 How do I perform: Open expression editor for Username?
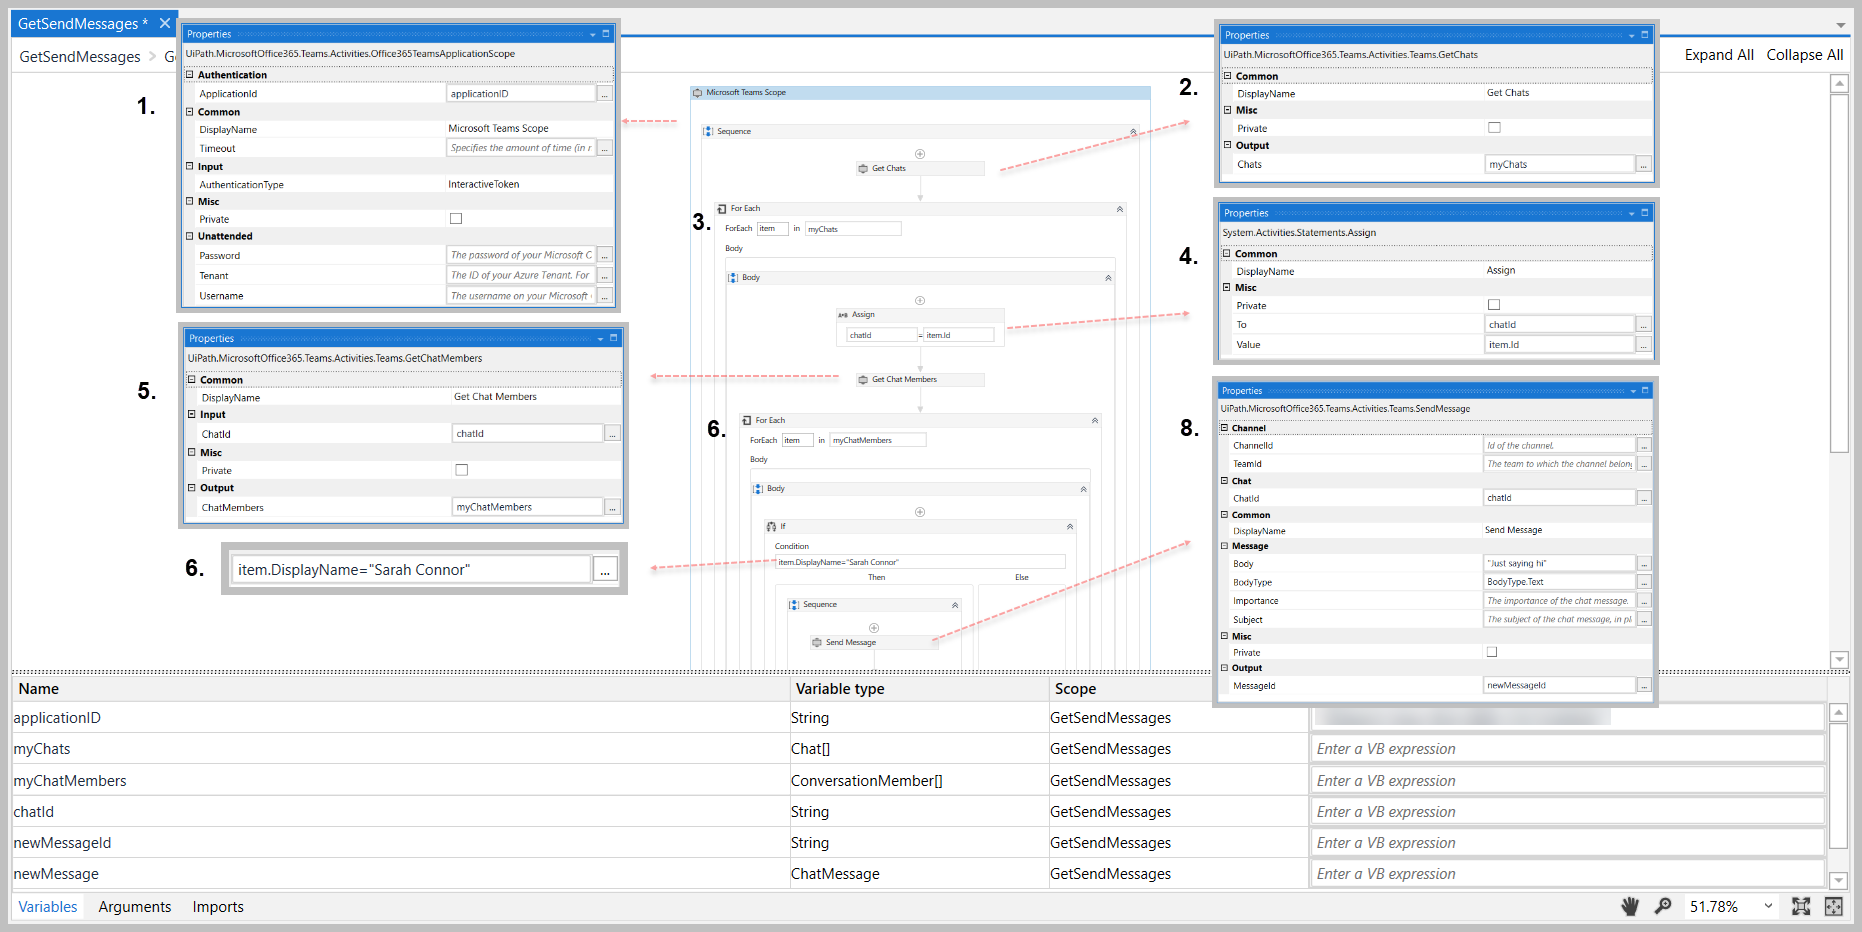605,296
